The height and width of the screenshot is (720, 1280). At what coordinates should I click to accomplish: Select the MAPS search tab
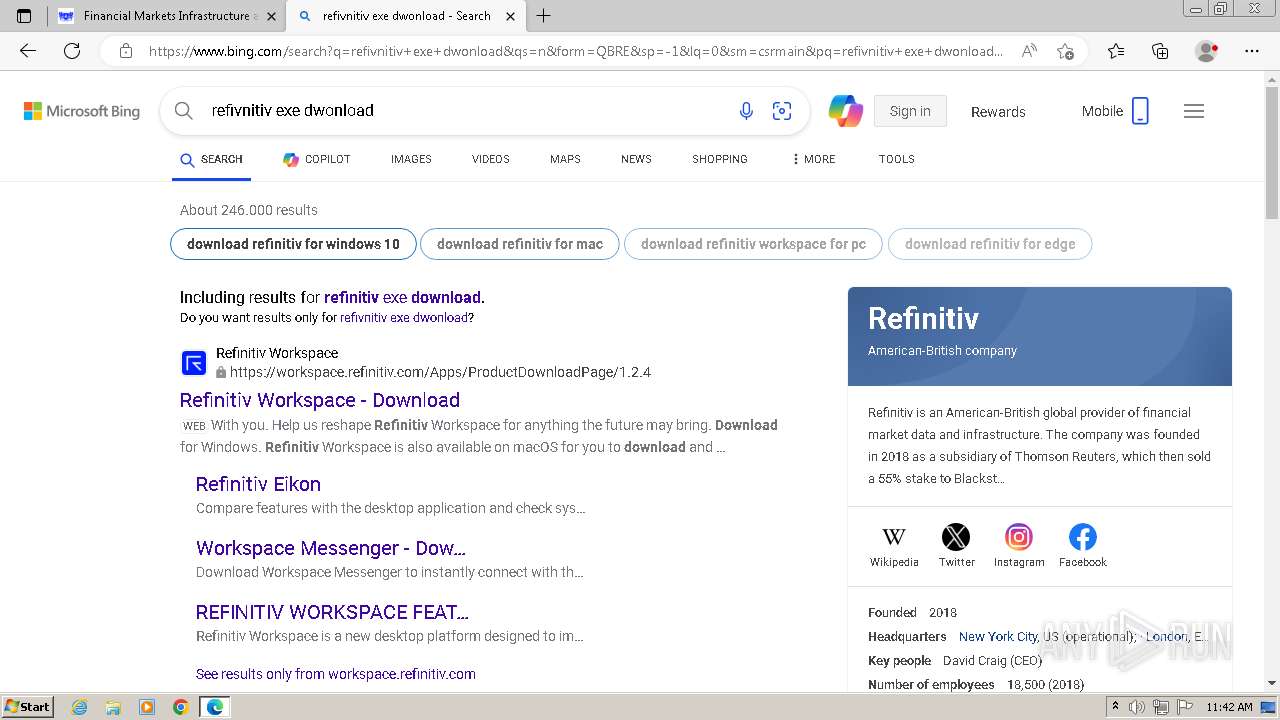[x=565, y=159]
